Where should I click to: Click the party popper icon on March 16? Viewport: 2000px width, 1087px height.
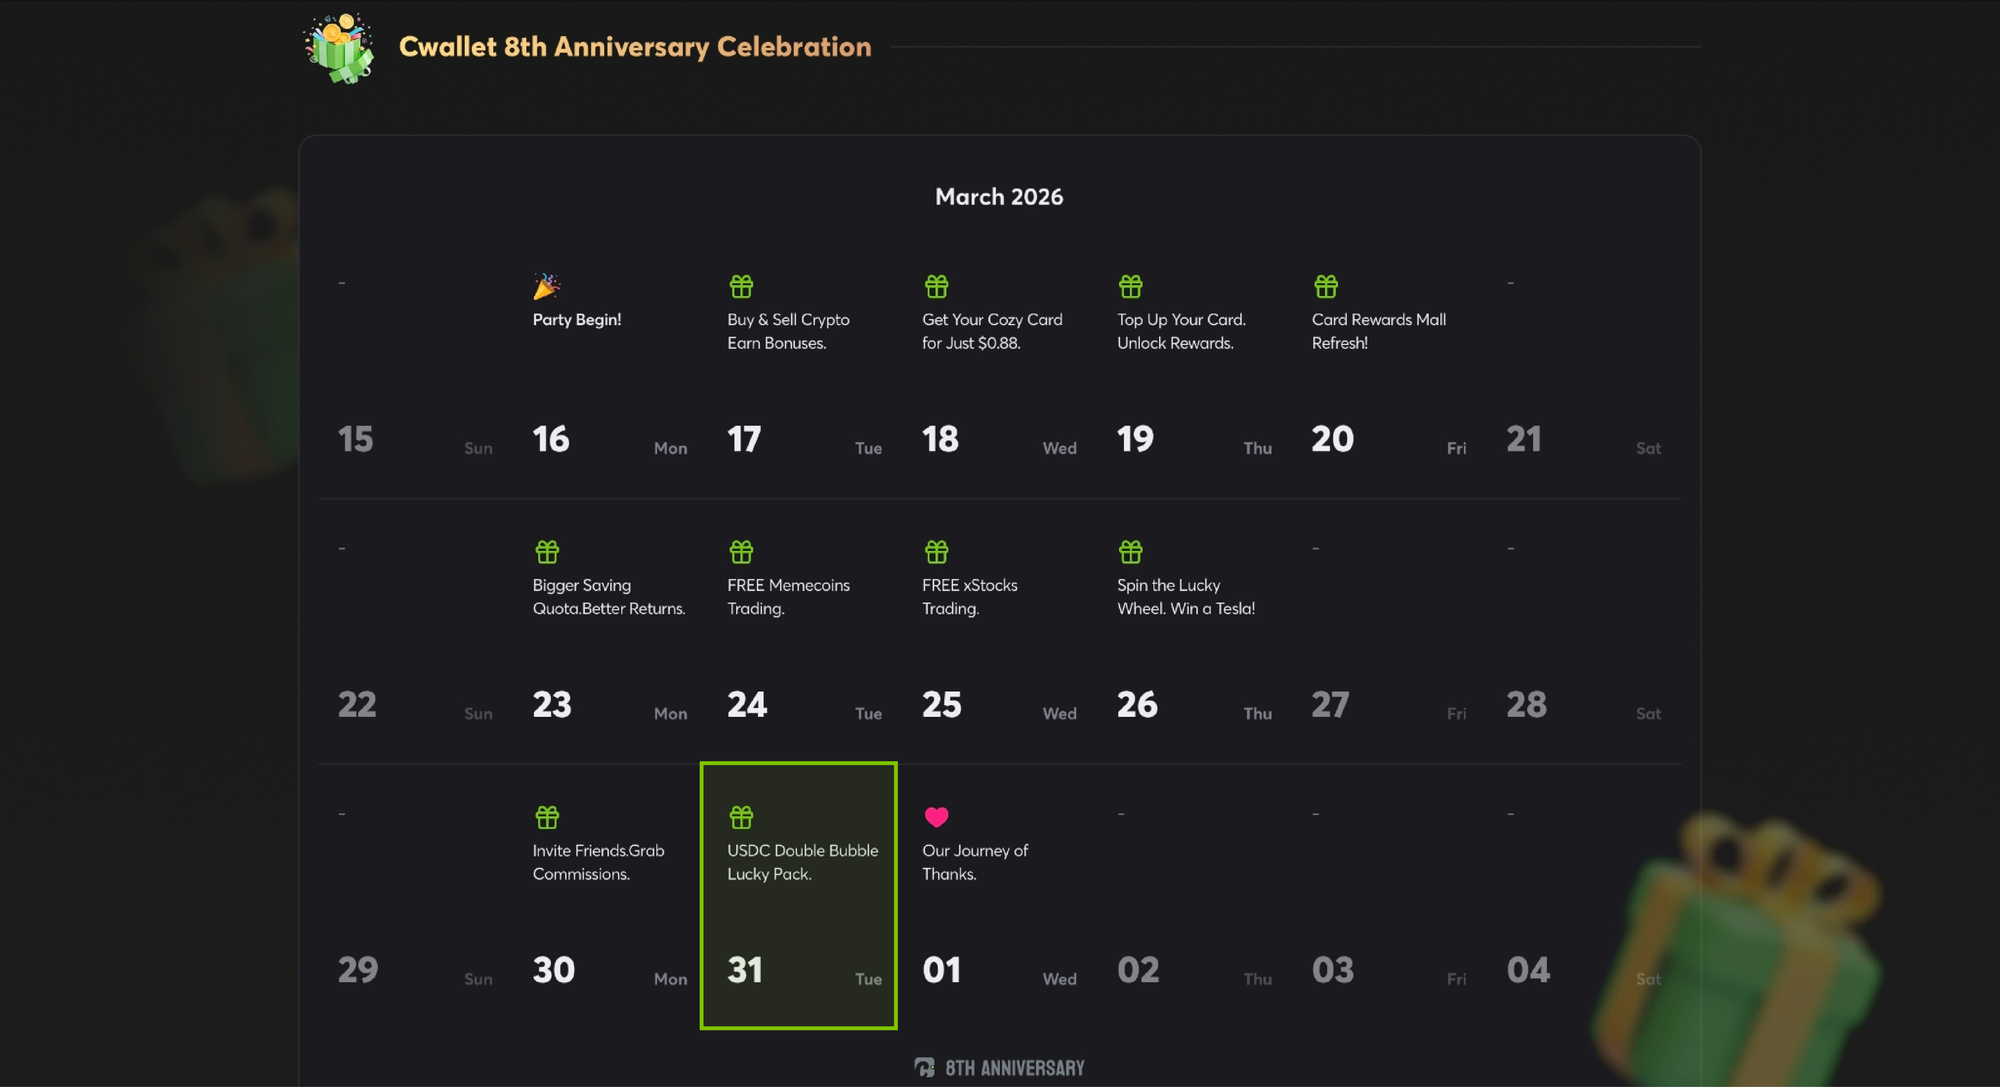[546, 287]
